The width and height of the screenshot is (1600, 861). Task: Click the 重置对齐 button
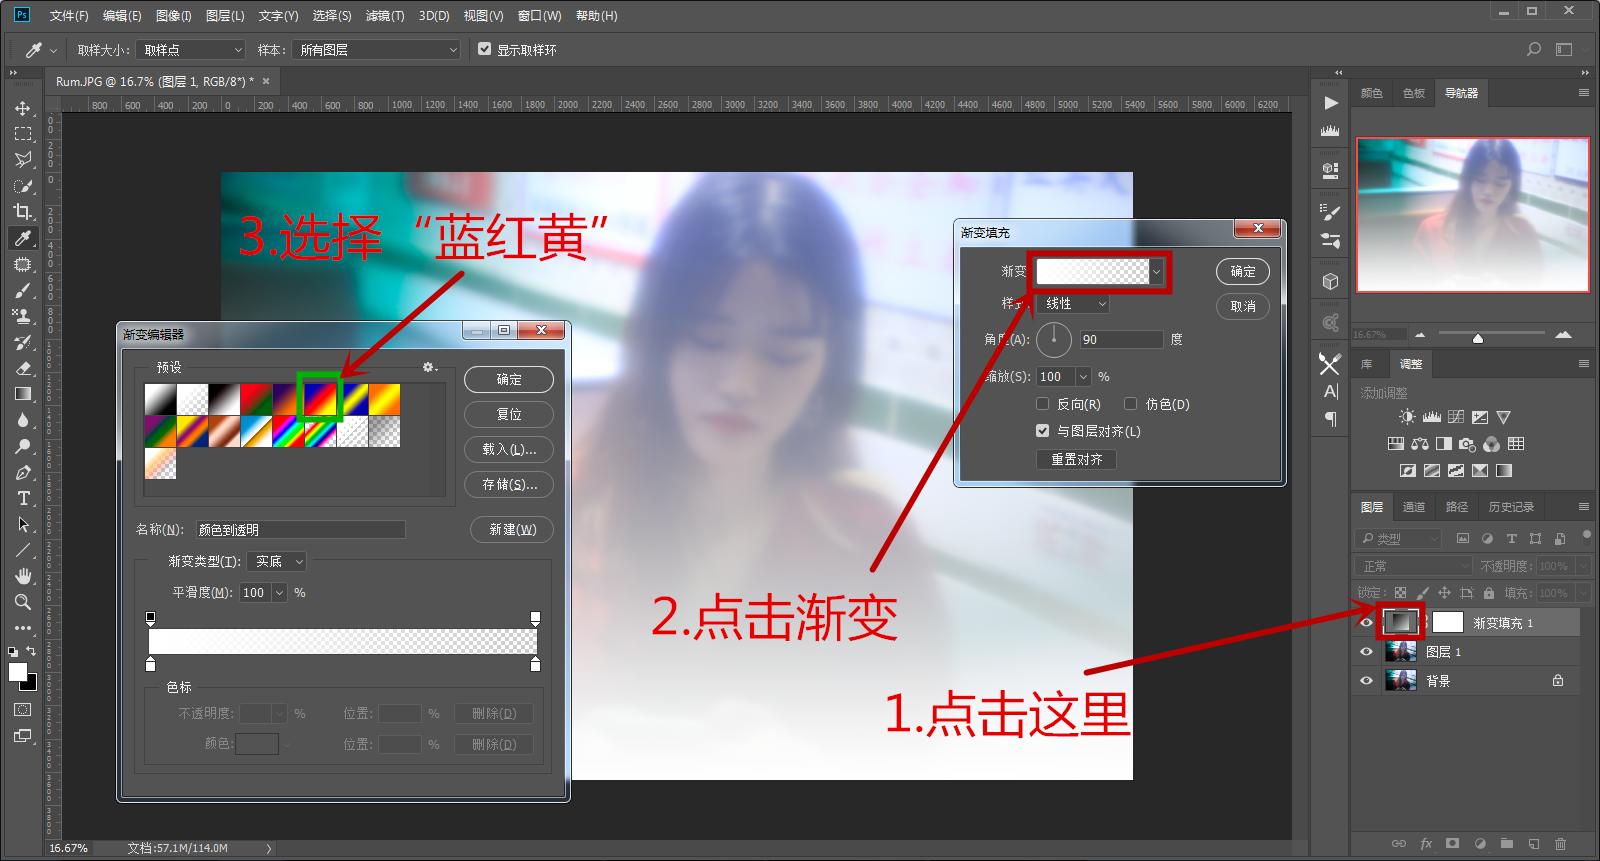tap(1076, 459)
